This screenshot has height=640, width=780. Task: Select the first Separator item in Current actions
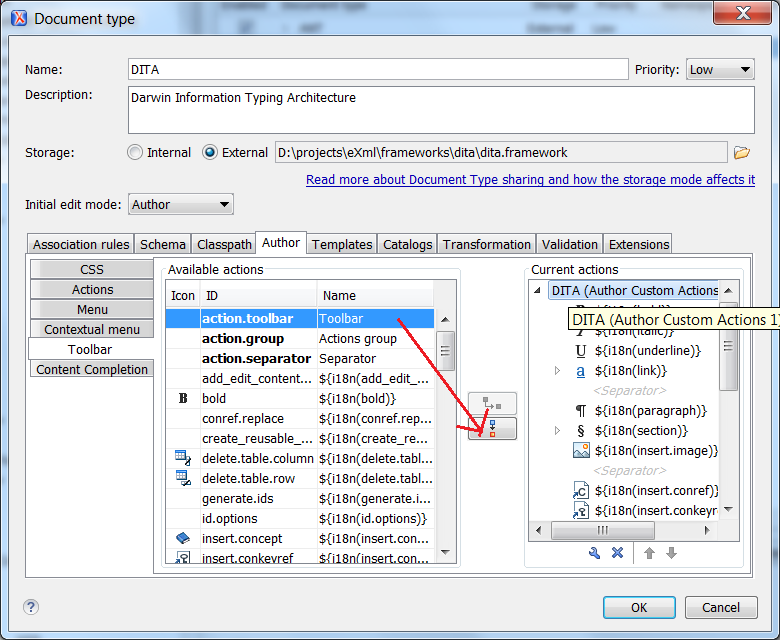(x=629, y=391)
